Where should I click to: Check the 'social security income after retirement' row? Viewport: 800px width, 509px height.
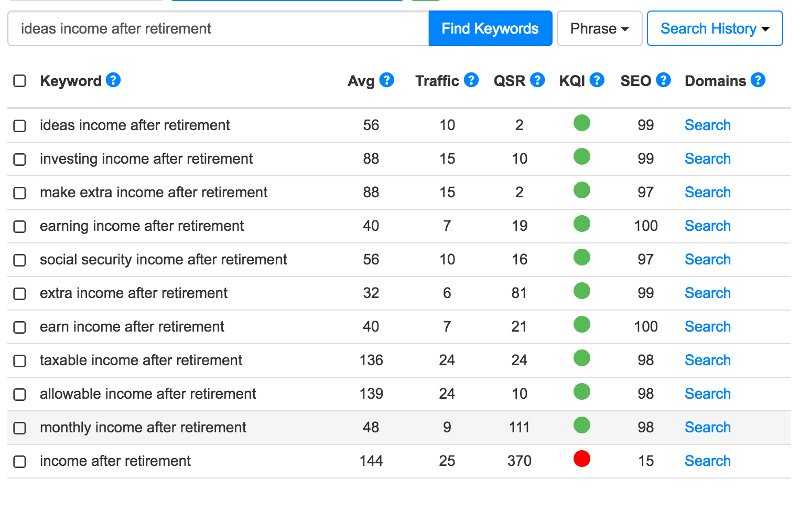(x=19, y=260)
